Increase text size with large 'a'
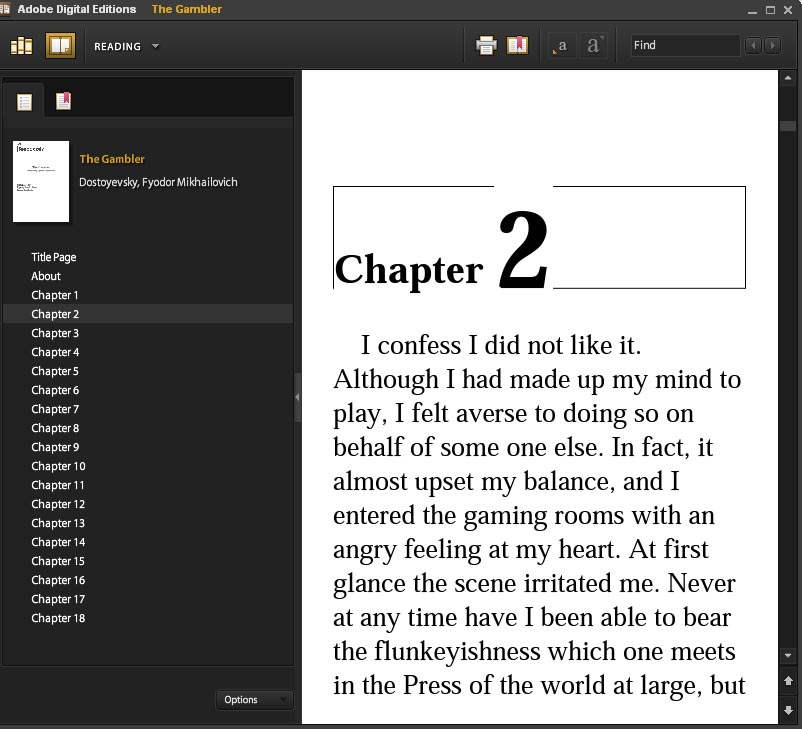 pos(594,46)
